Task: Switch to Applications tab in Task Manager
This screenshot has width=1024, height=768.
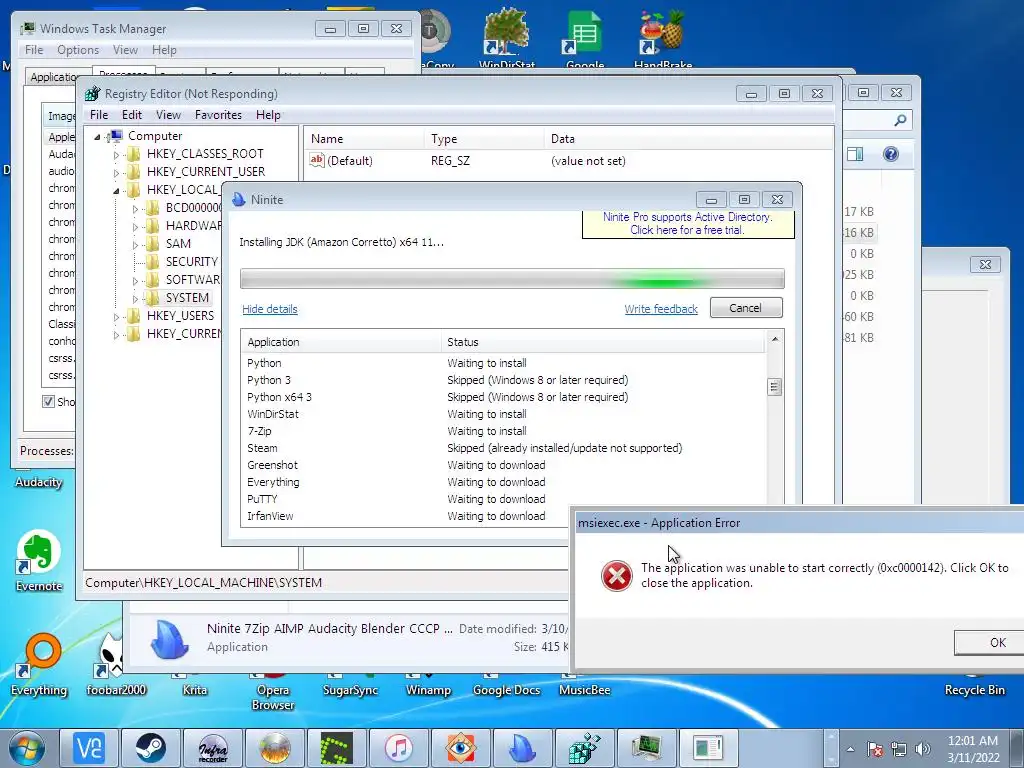Action: [x=56, y=77]
